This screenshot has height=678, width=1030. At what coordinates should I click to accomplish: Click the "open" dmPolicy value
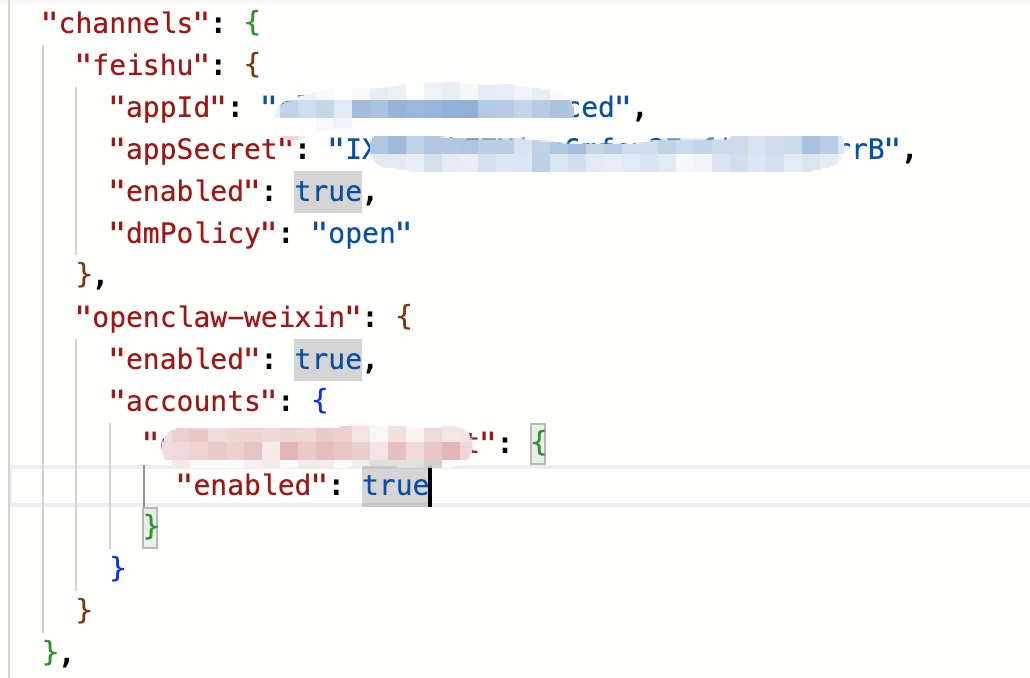pyautogui.click(x=361, y=234)
